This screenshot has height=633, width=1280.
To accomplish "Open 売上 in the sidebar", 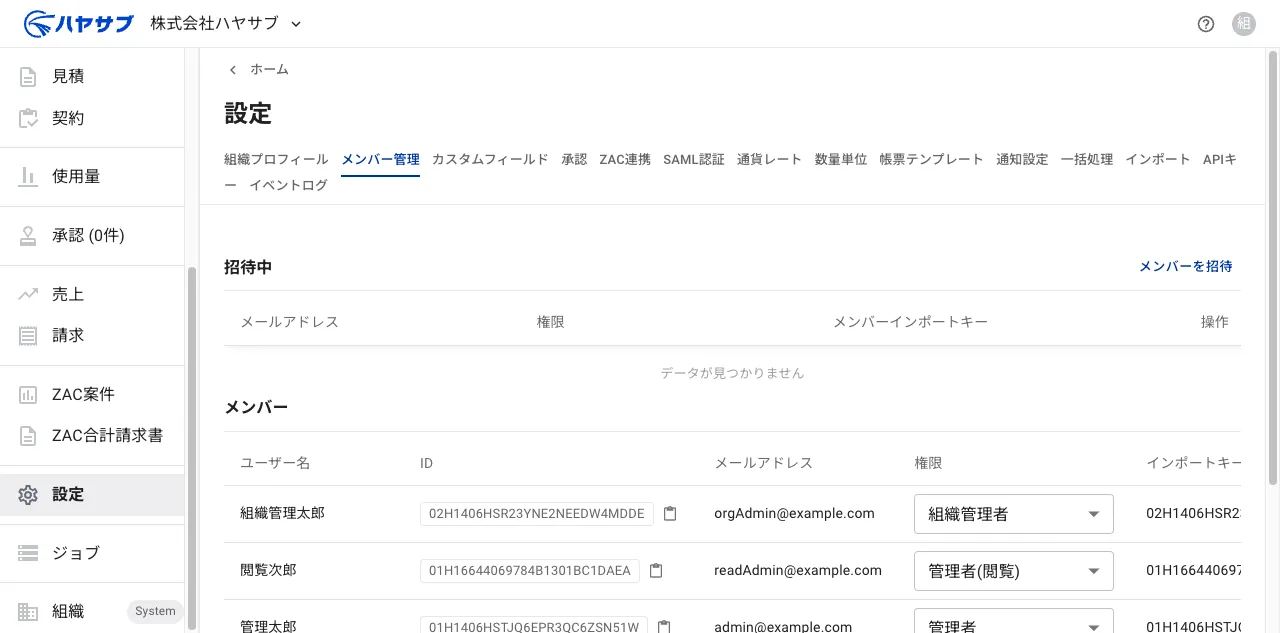I will [x=92, y=294].
